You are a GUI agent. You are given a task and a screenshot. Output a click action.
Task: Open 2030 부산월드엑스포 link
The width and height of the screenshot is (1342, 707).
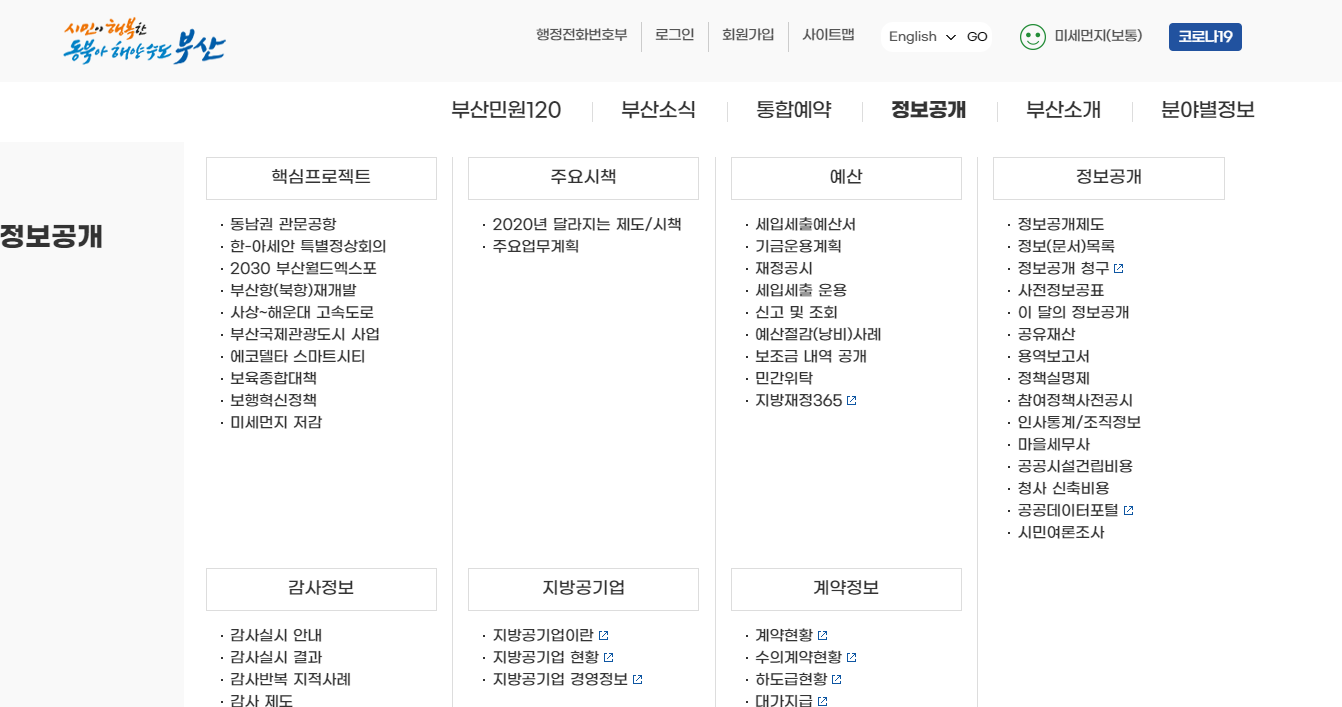click(303, 269)
